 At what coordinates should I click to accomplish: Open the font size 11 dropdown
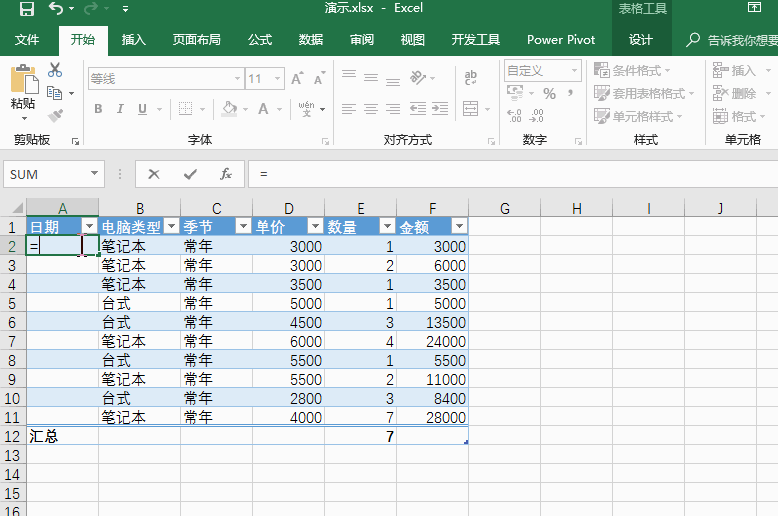pos(277,78)
